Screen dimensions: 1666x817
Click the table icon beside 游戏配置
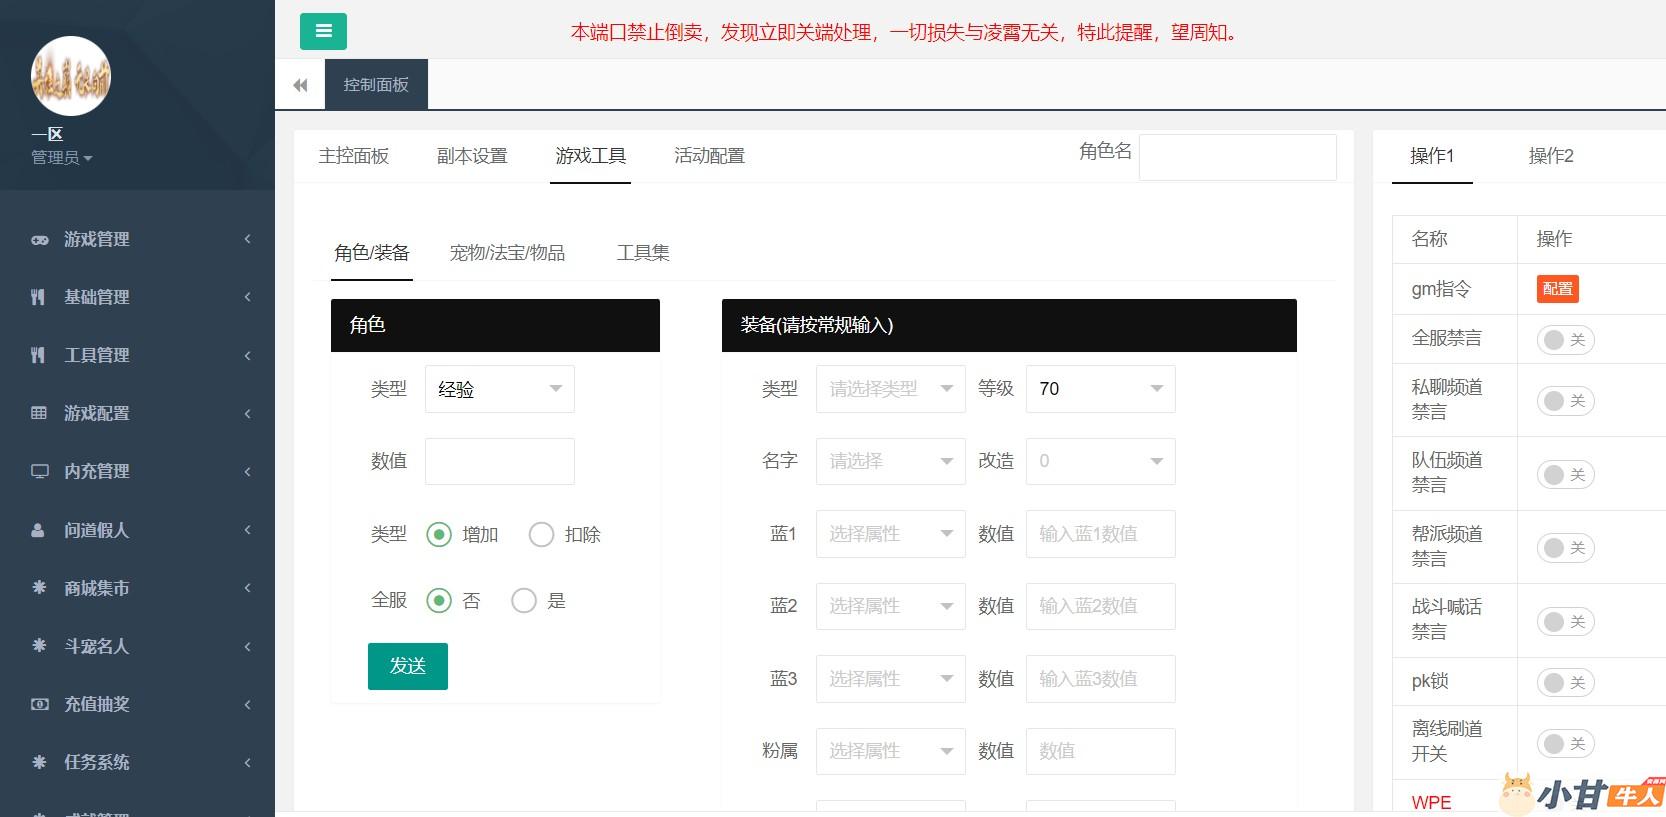coord(39,413)
